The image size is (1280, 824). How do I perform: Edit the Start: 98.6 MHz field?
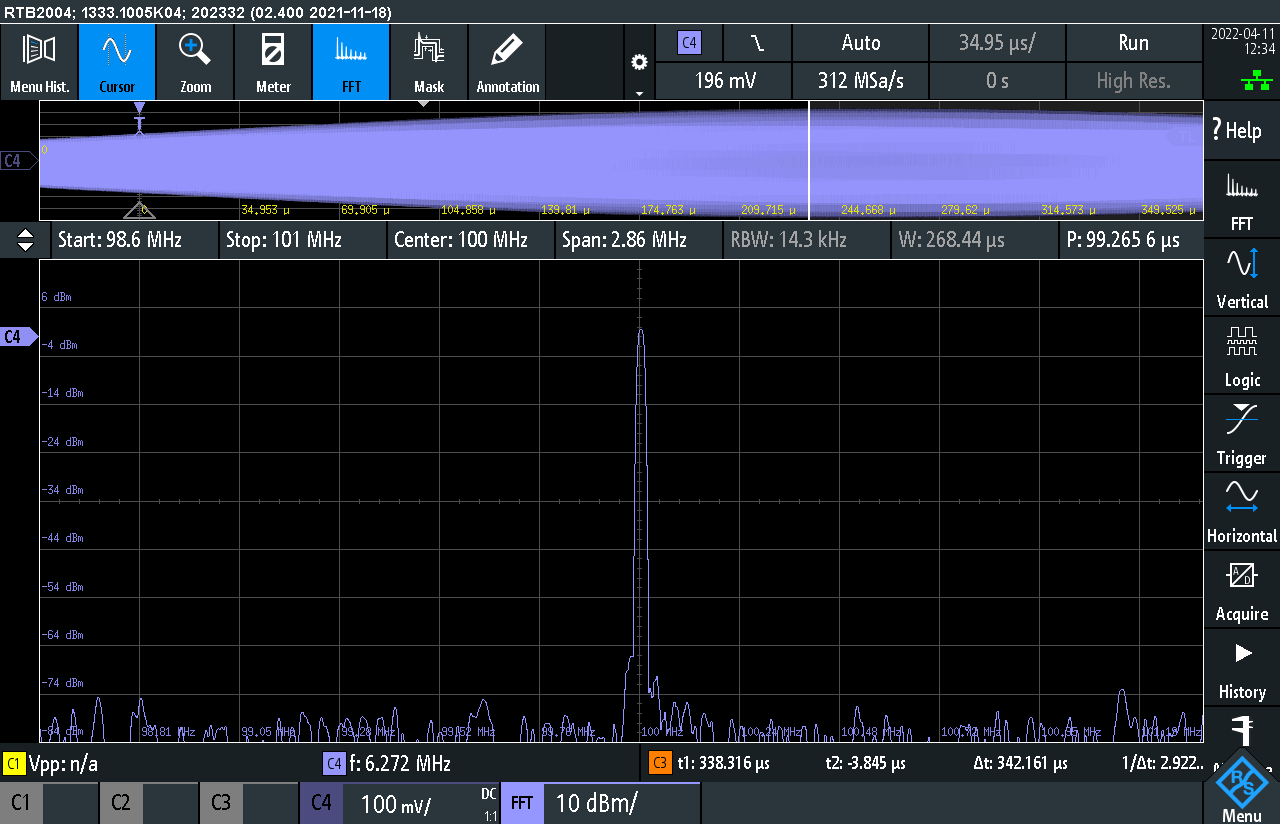(x=134, y=240)
